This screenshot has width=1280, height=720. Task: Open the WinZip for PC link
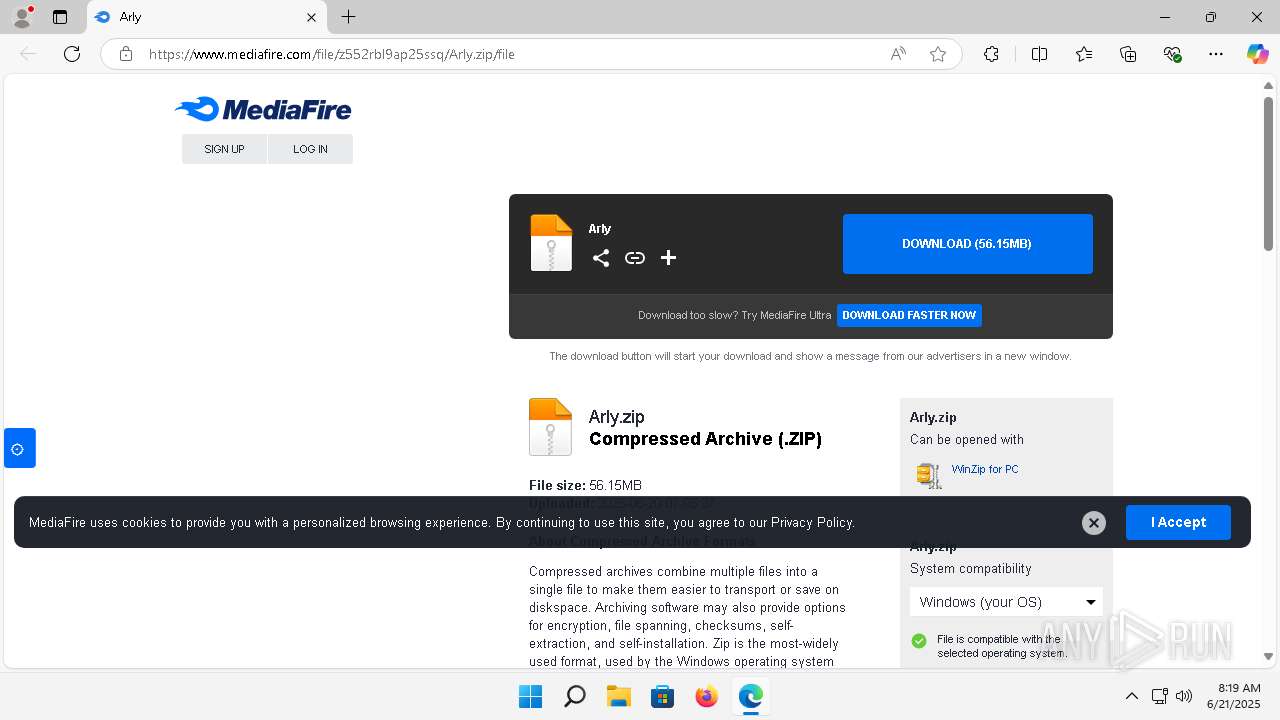tap(985, 469)
